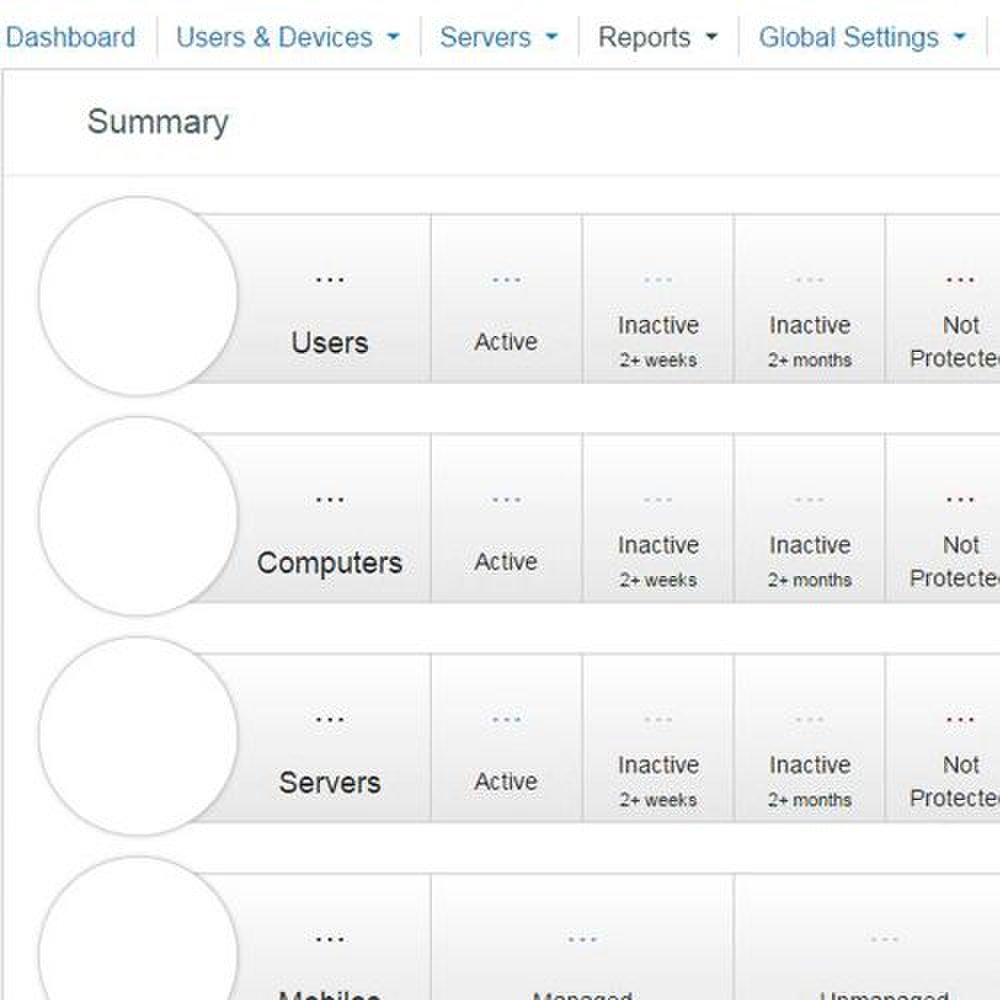Viewport: 1000px width, 1000px height.
Task: Open the Users & Devices menu
Action: [288, 37]
